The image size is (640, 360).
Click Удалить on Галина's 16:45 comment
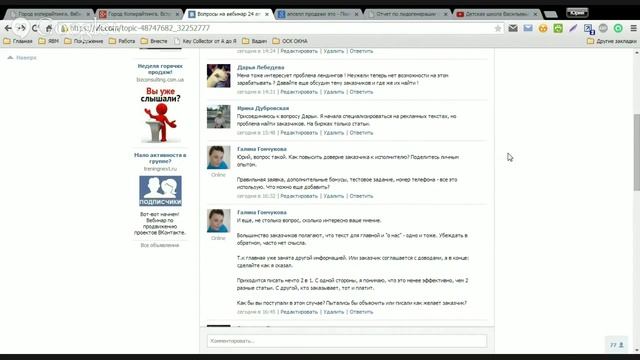[x=333, y=312]
